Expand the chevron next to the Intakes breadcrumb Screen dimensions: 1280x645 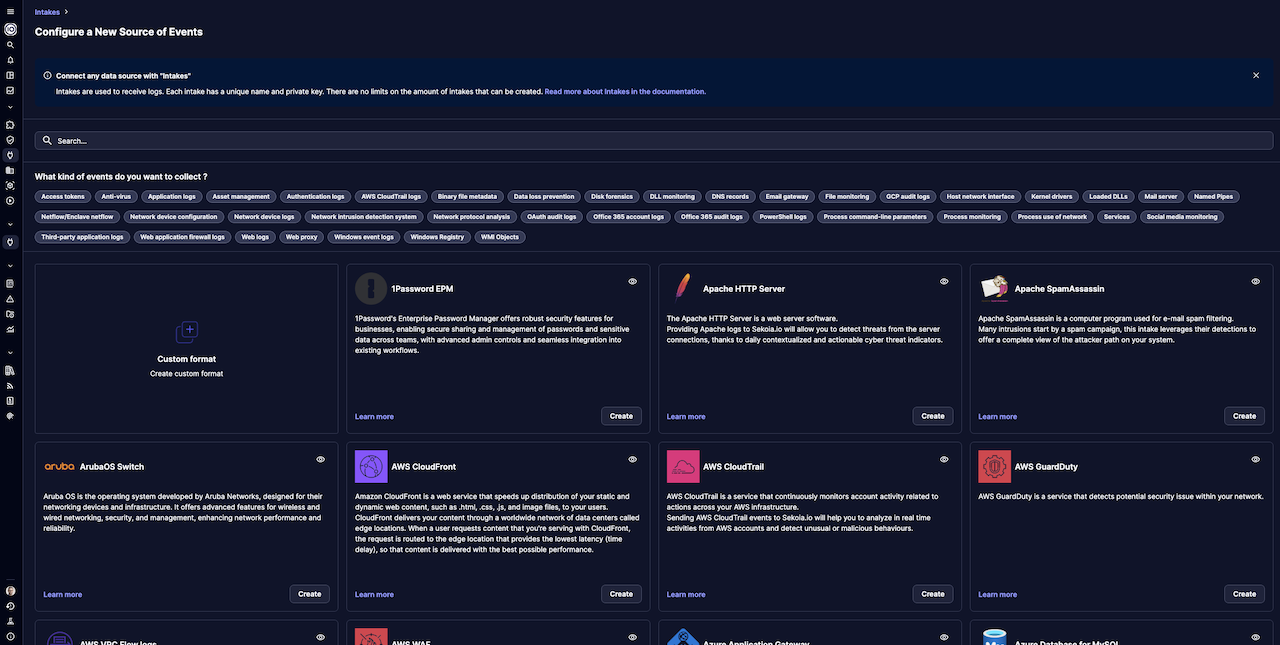click(66, 12)
